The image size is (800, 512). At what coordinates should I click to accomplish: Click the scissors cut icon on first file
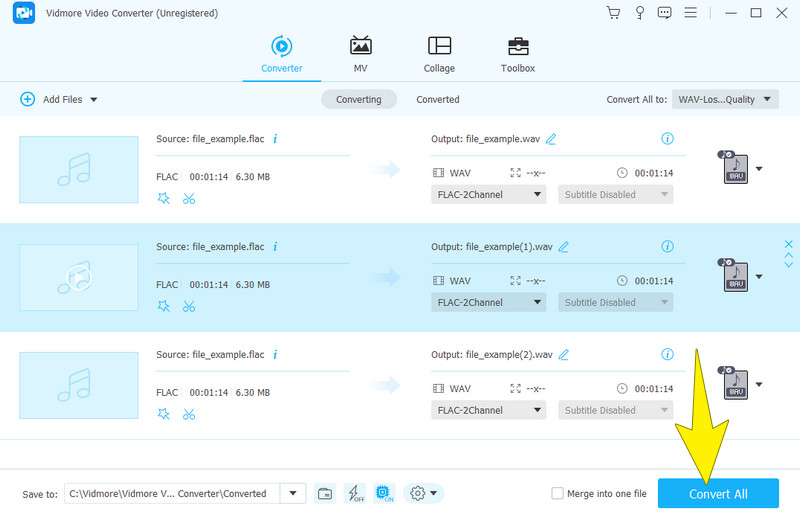coord(189,198)
